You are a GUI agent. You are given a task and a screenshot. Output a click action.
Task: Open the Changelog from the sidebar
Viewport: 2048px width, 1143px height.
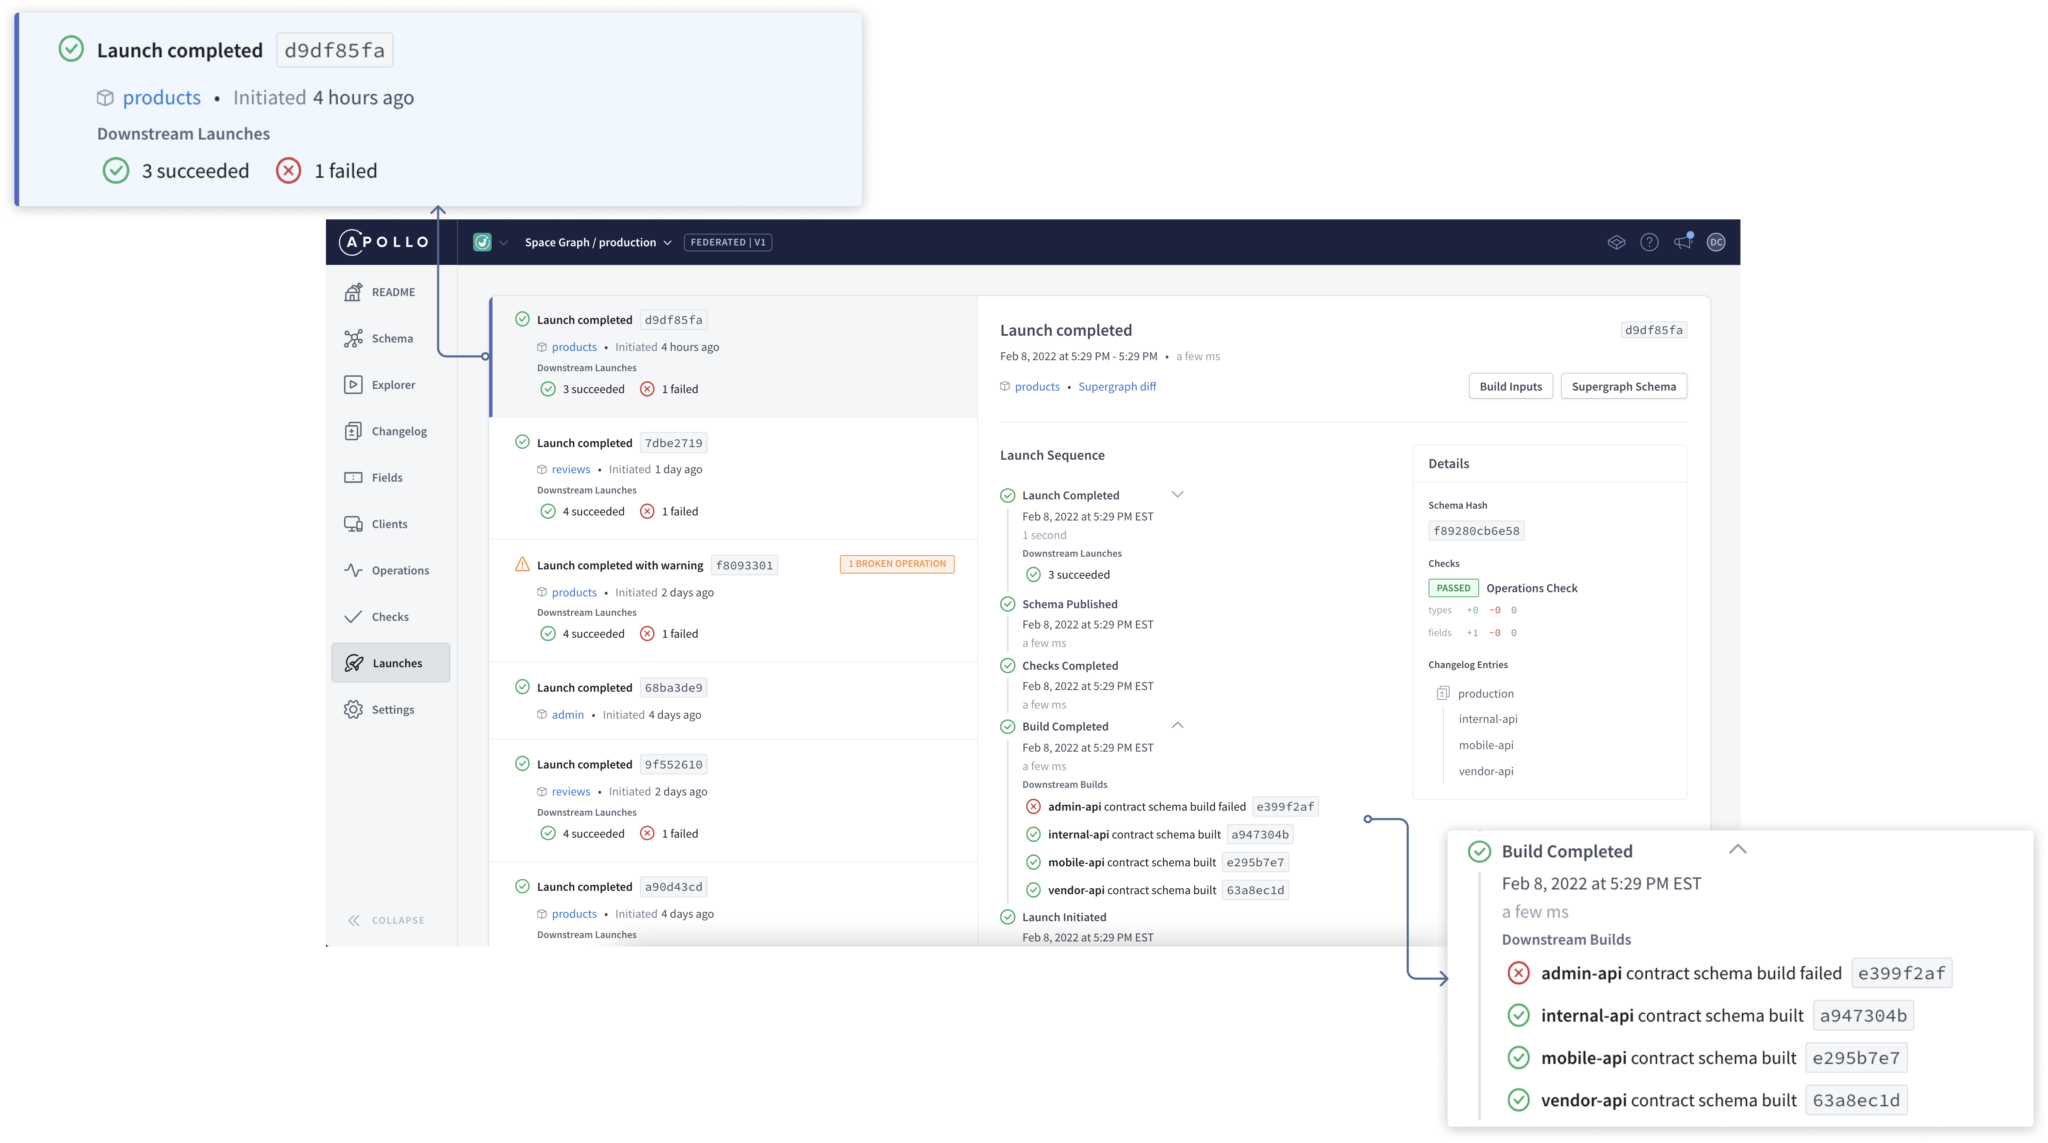354,430
